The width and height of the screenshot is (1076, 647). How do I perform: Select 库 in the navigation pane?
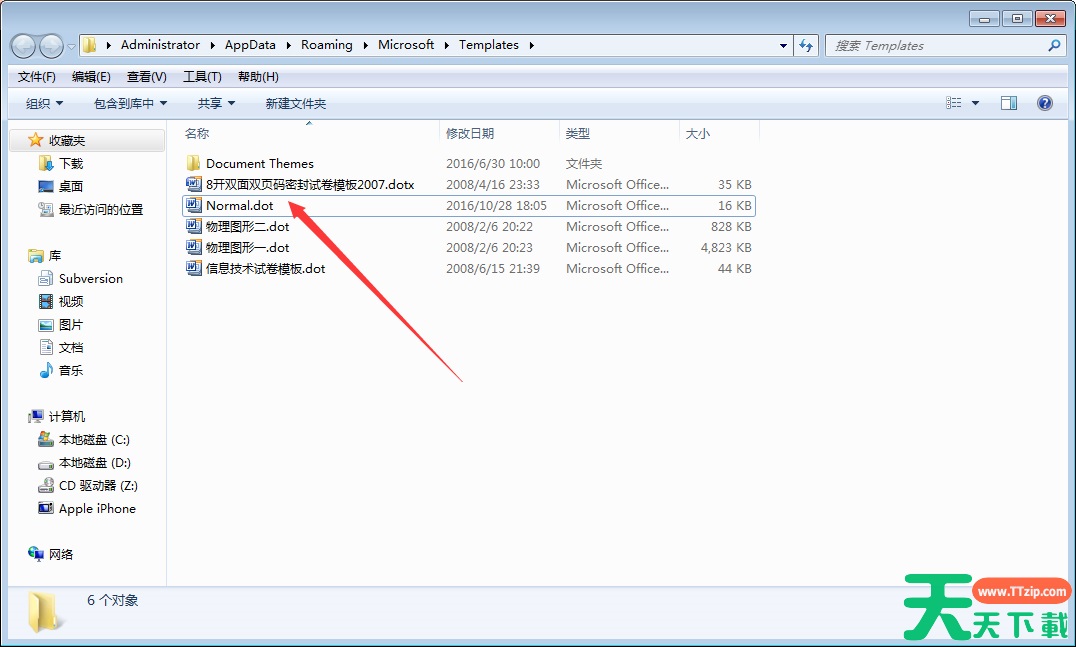(x=55, y=255)
